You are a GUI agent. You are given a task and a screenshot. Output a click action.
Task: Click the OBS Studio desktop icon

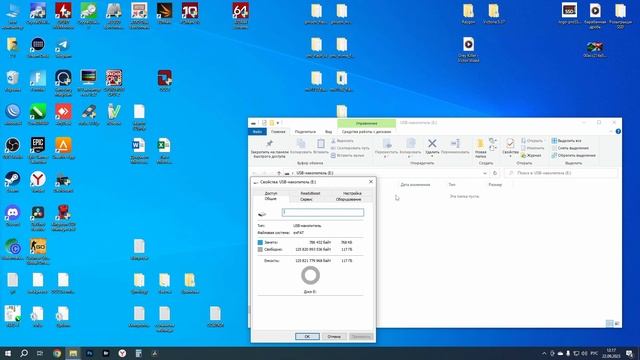[x=13, y=148]
